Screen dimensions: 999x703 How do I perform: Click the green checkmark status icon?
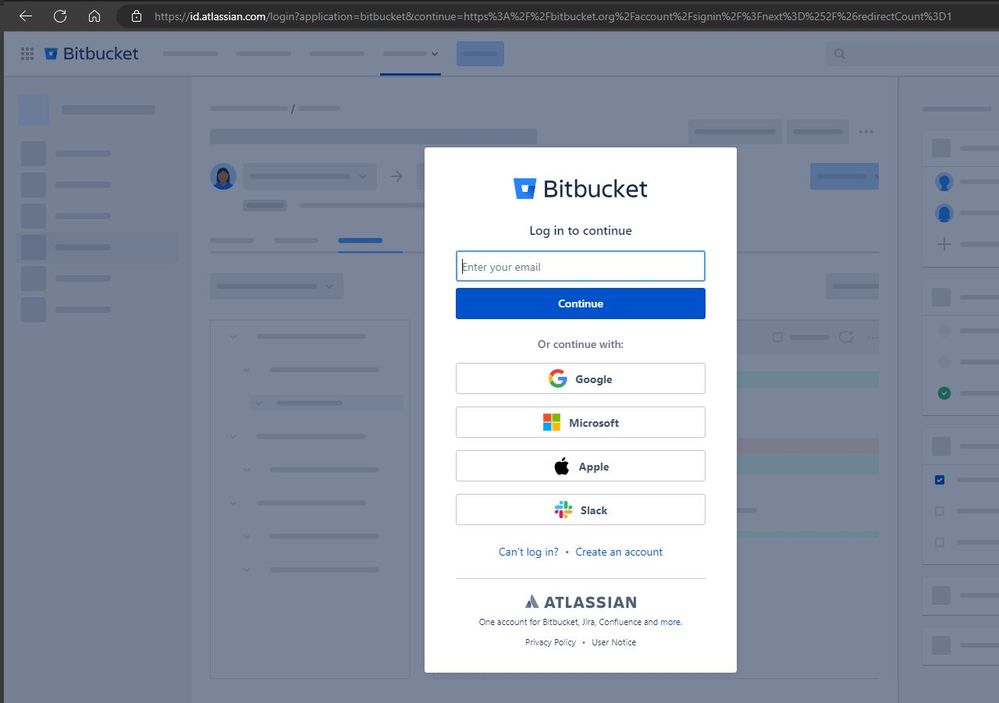944,393
